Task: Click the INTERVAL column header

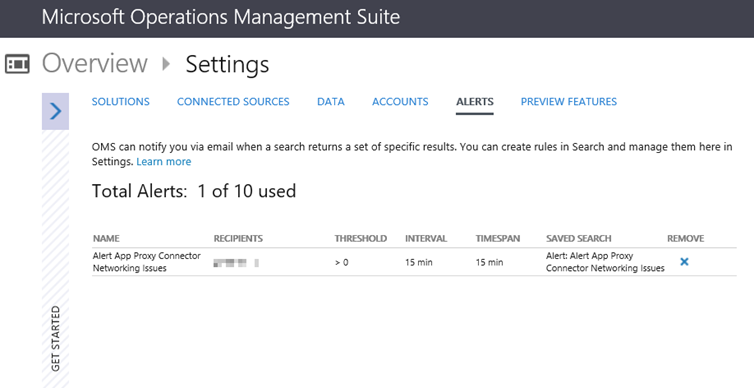Action: (x=426, y=238)
